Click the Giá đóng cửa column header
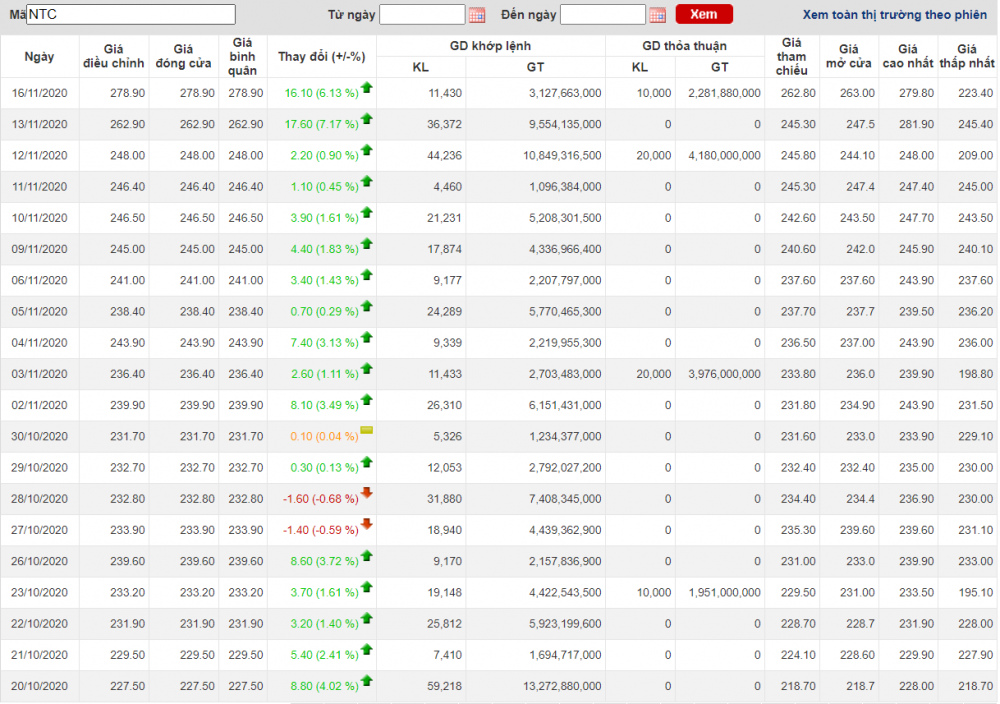 pos(184,57)
